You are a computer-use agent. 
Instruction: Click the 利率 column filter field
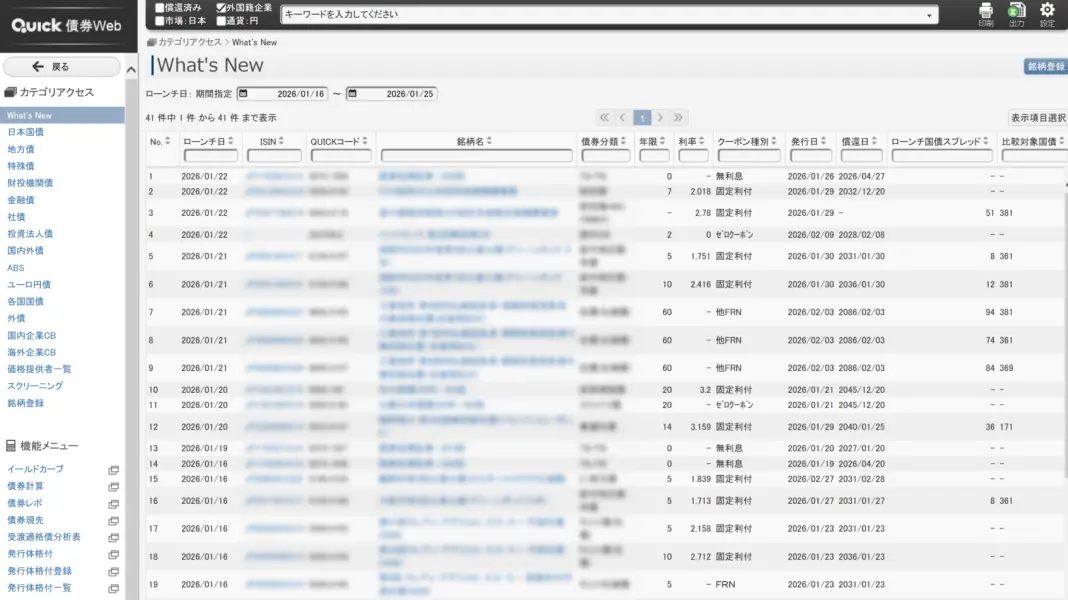693,156
